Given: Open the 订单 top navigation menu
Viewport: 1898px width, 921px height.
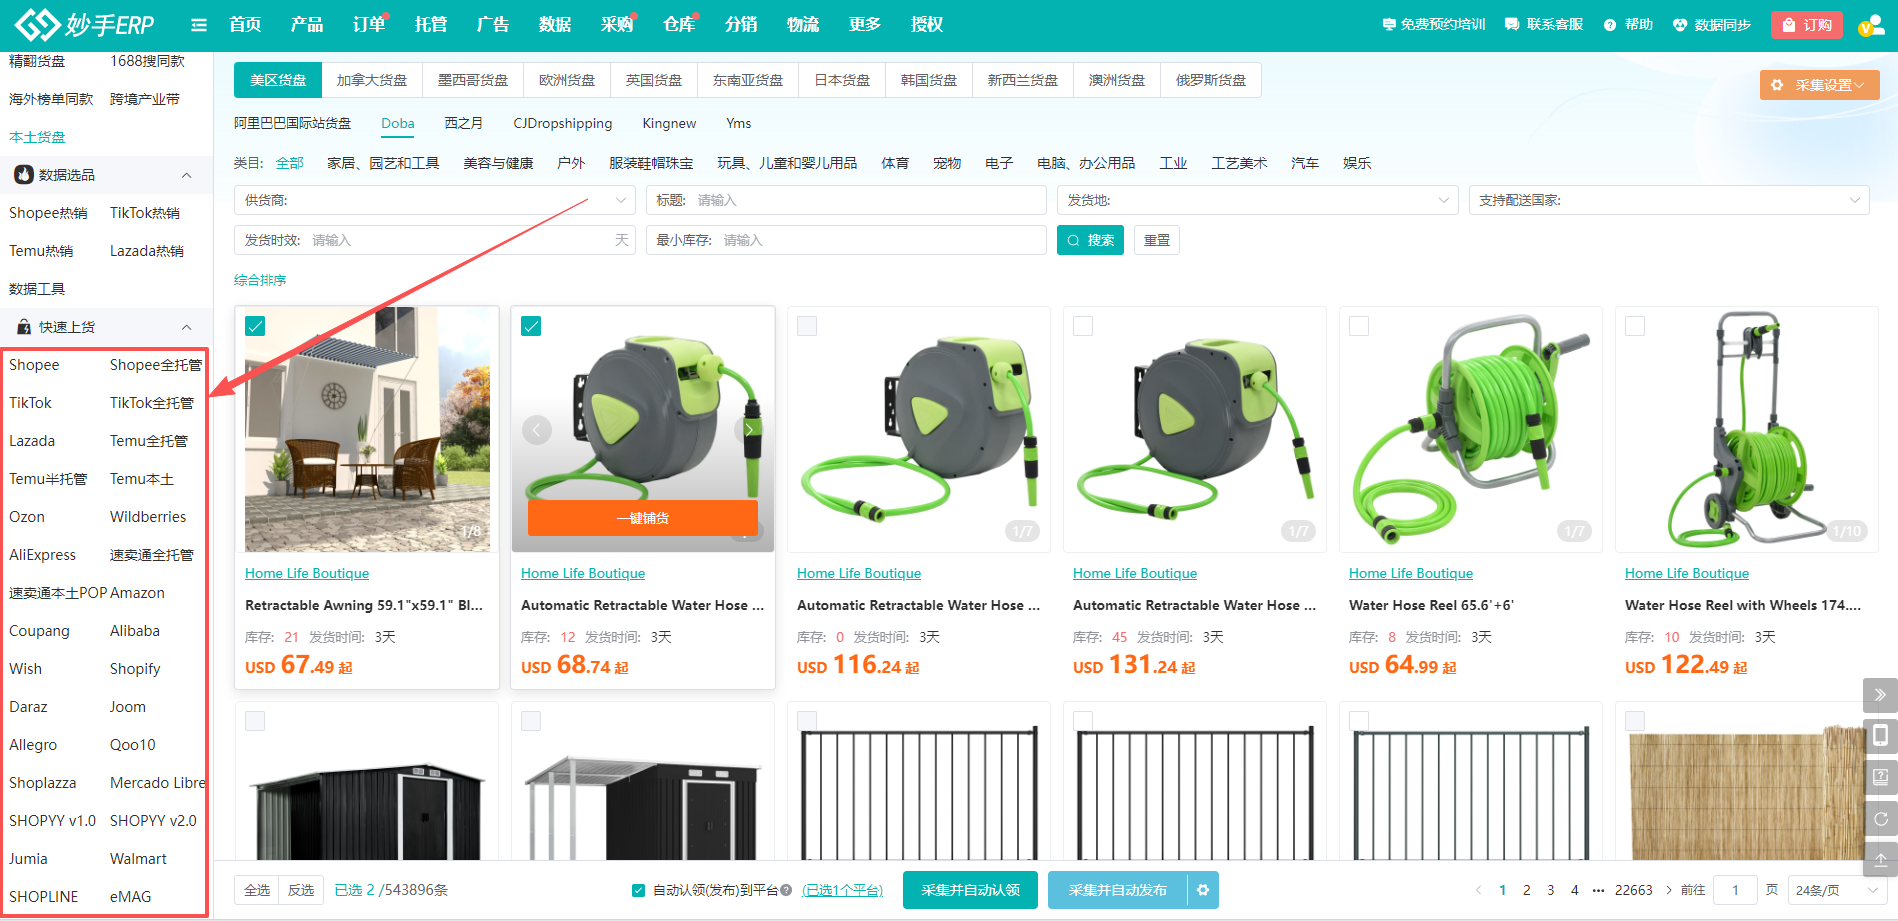Looking at the screenshot, I should [x=369, y=25].
